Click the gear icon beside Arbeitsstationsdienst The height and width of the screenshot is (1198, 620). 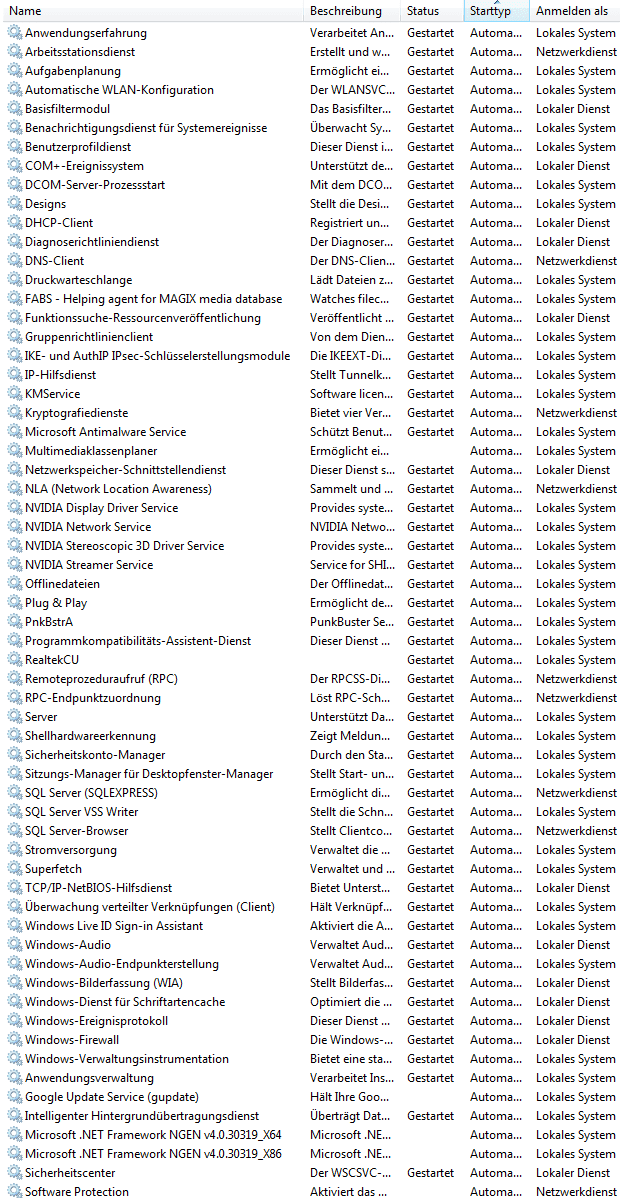pos(15,52)
